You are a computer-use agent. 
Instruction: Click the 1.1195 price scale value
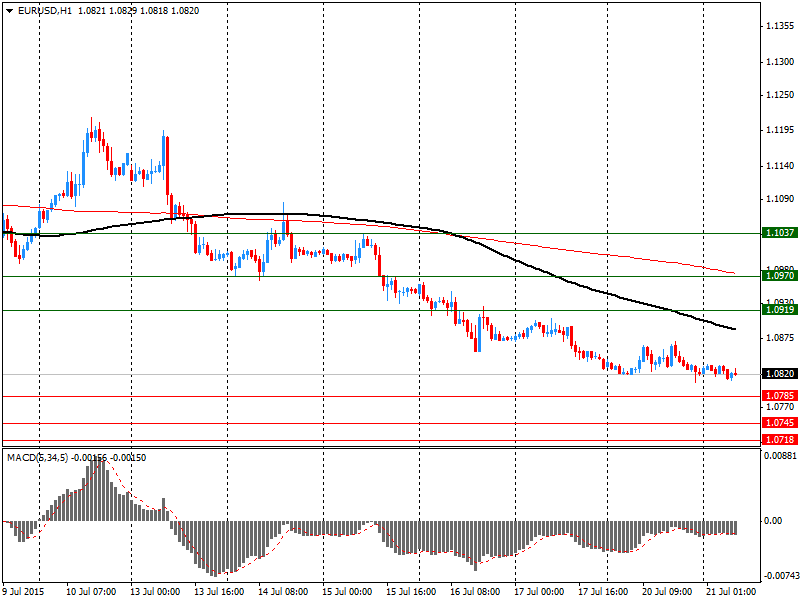click(780, 130)
